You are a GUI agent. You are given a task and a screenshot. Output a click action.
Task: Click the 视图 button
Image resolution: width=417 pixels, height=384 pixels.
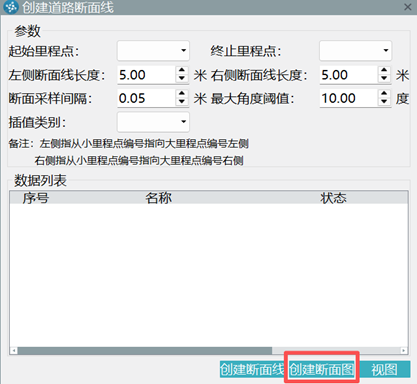[x=384, y=369]
